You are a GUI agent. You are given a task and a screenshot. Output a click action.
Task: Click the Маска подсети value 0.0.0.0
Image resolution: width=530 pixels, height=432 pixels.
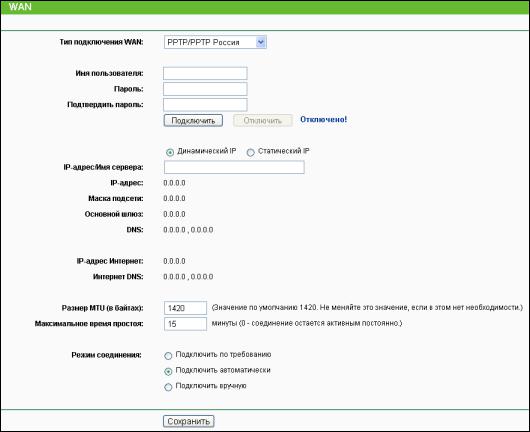click(174, 198)
